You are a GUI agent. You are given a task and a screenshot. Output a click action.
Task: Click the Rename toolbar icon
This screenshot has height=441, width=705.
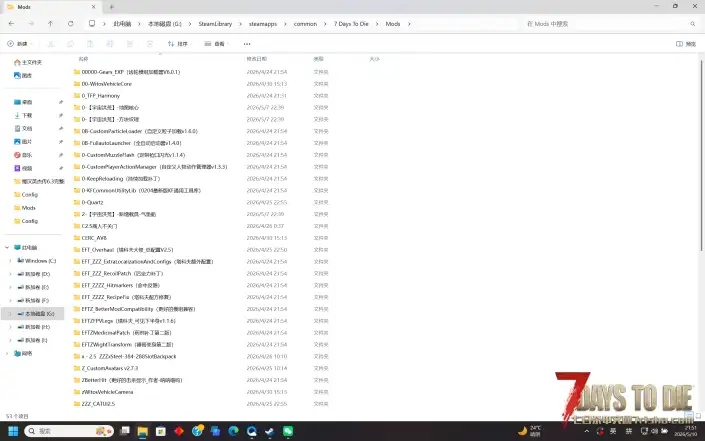click(x=110, y=44)
